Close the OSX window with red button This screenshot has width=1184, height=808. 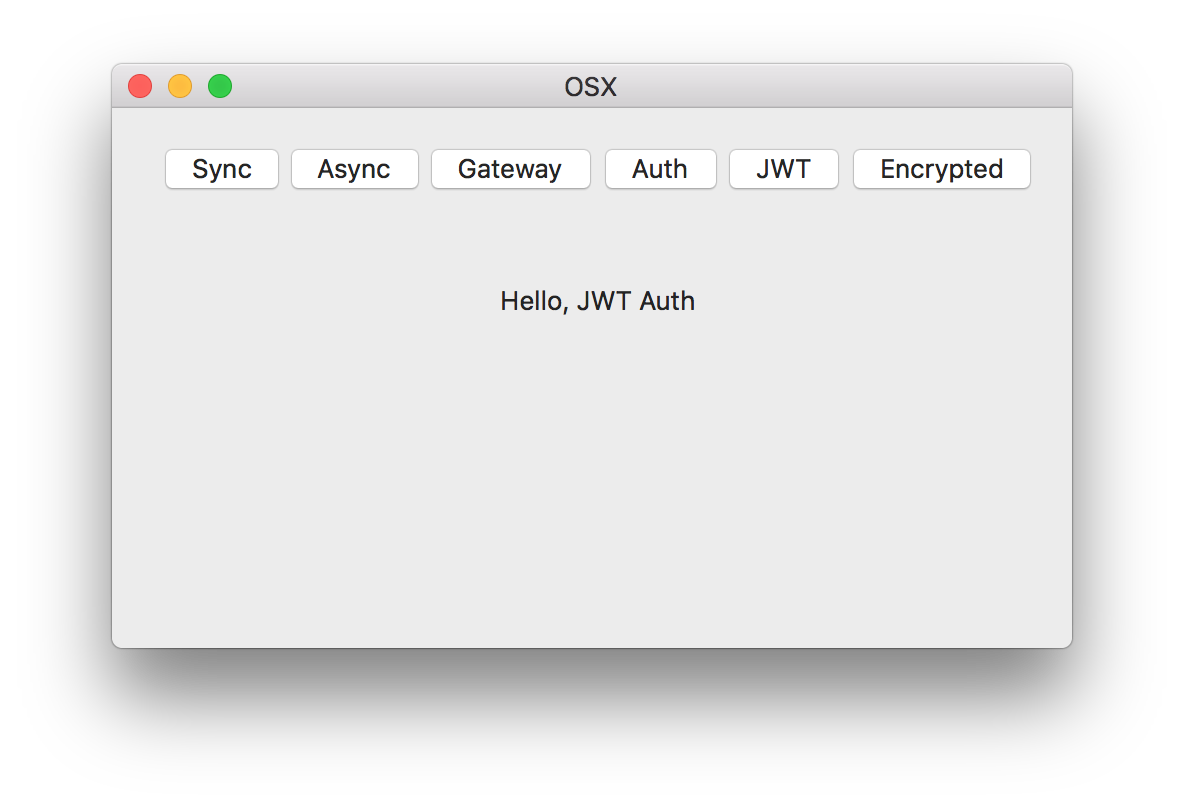tap(140, 87)
